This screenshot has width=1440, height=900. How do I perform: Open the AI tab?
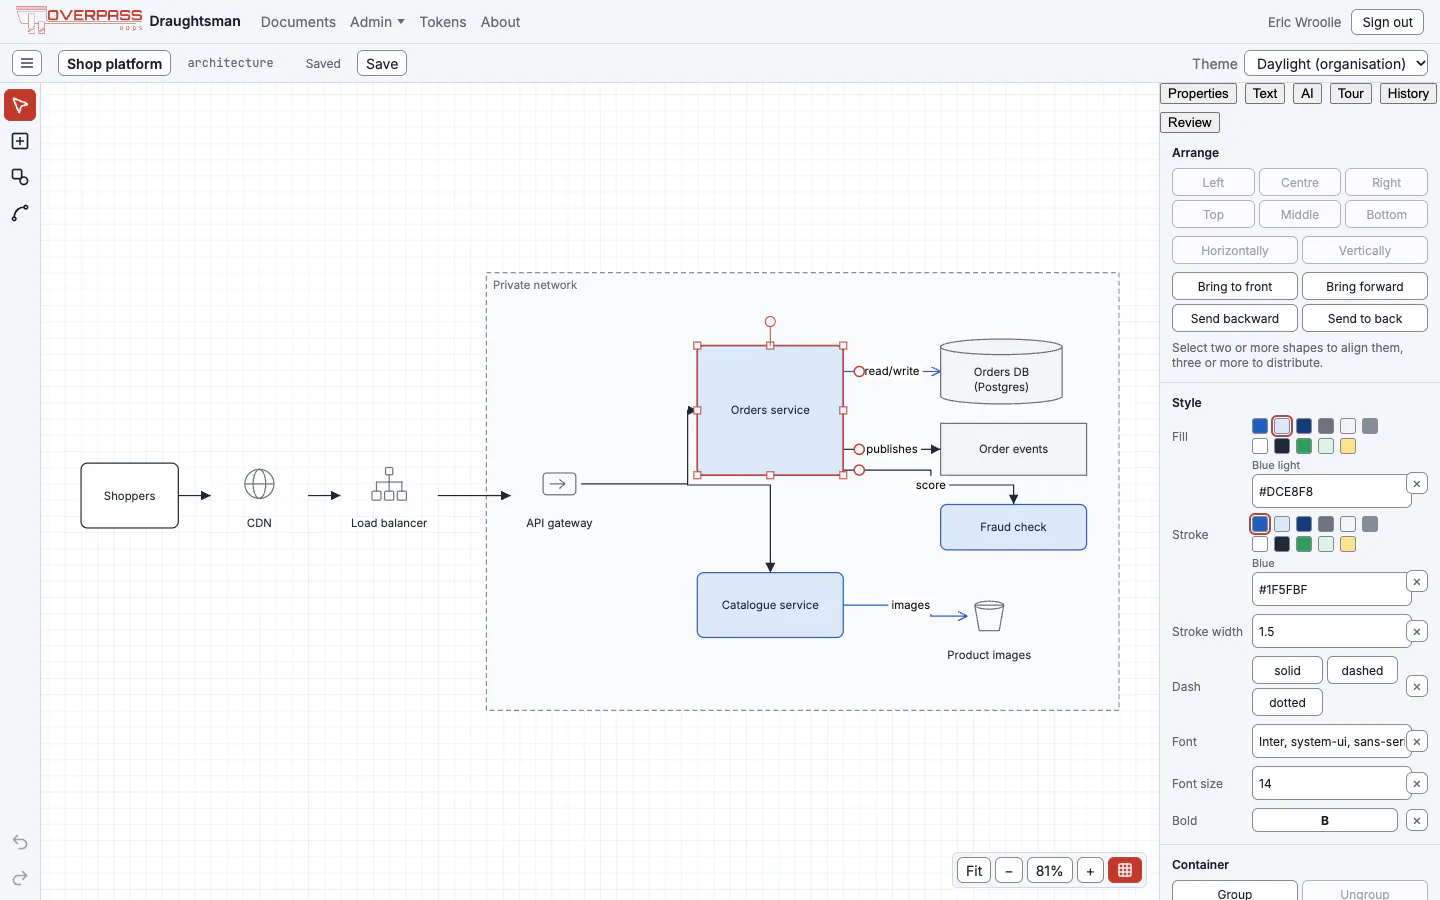coord(1307,93)
